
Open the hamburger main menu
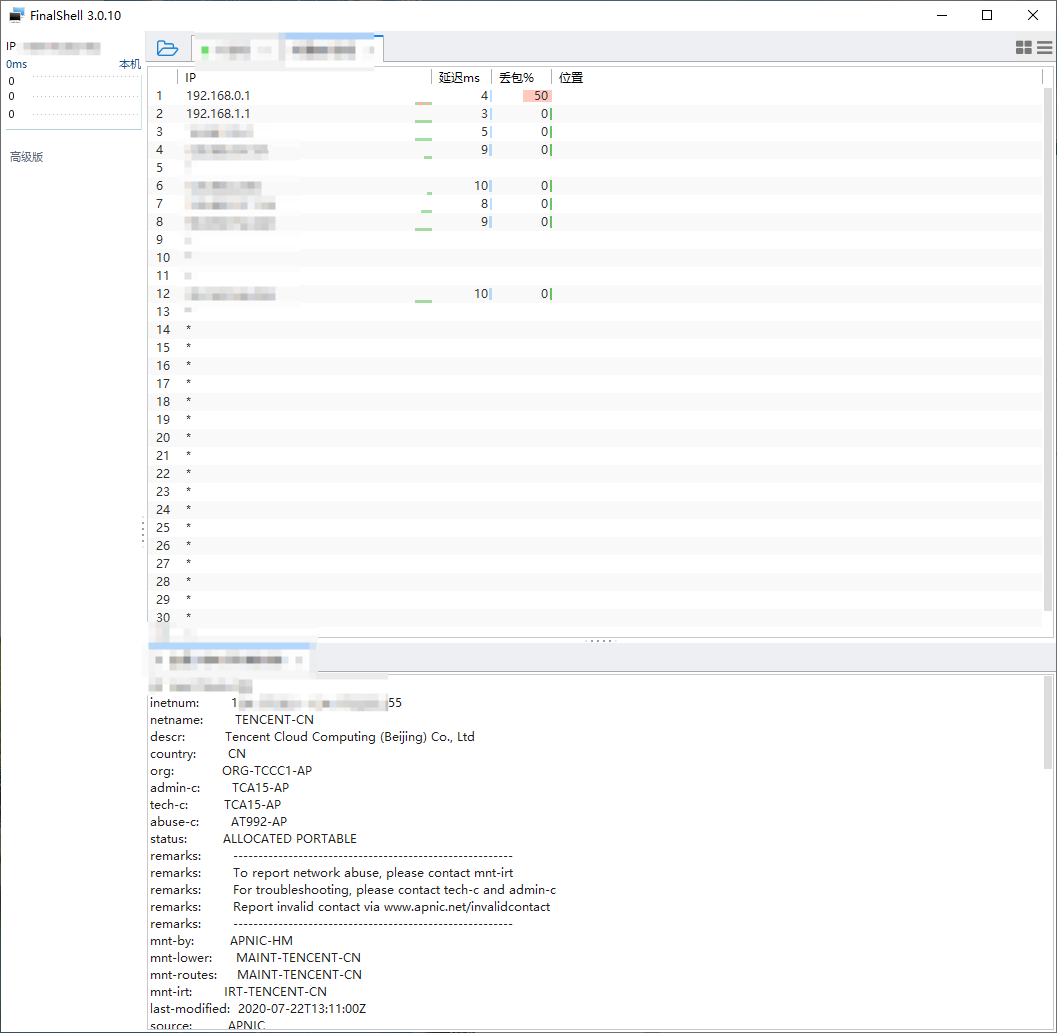click(1044, 47)
